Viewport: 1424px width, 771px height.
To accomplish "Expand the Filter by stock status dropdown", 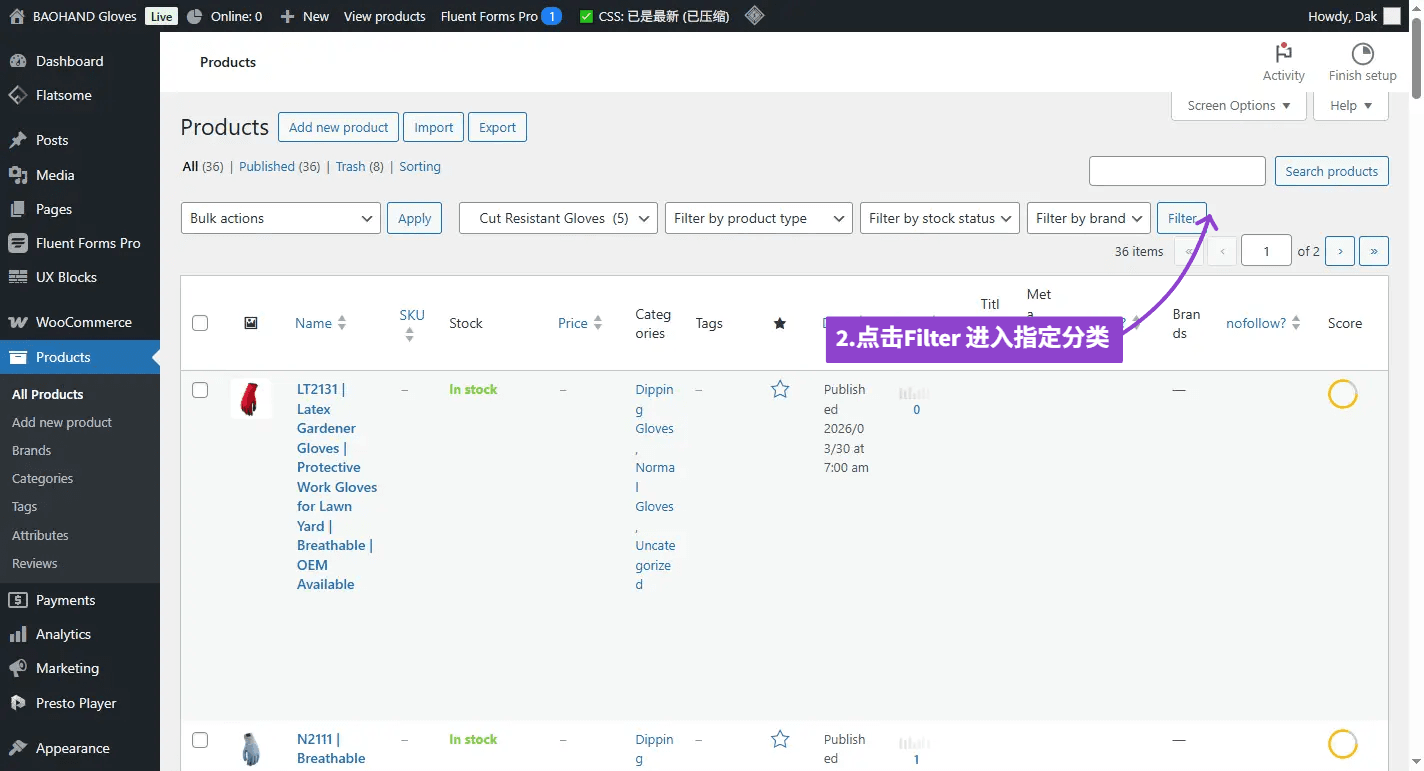I will pyautogui.click(x=939, y=218).
